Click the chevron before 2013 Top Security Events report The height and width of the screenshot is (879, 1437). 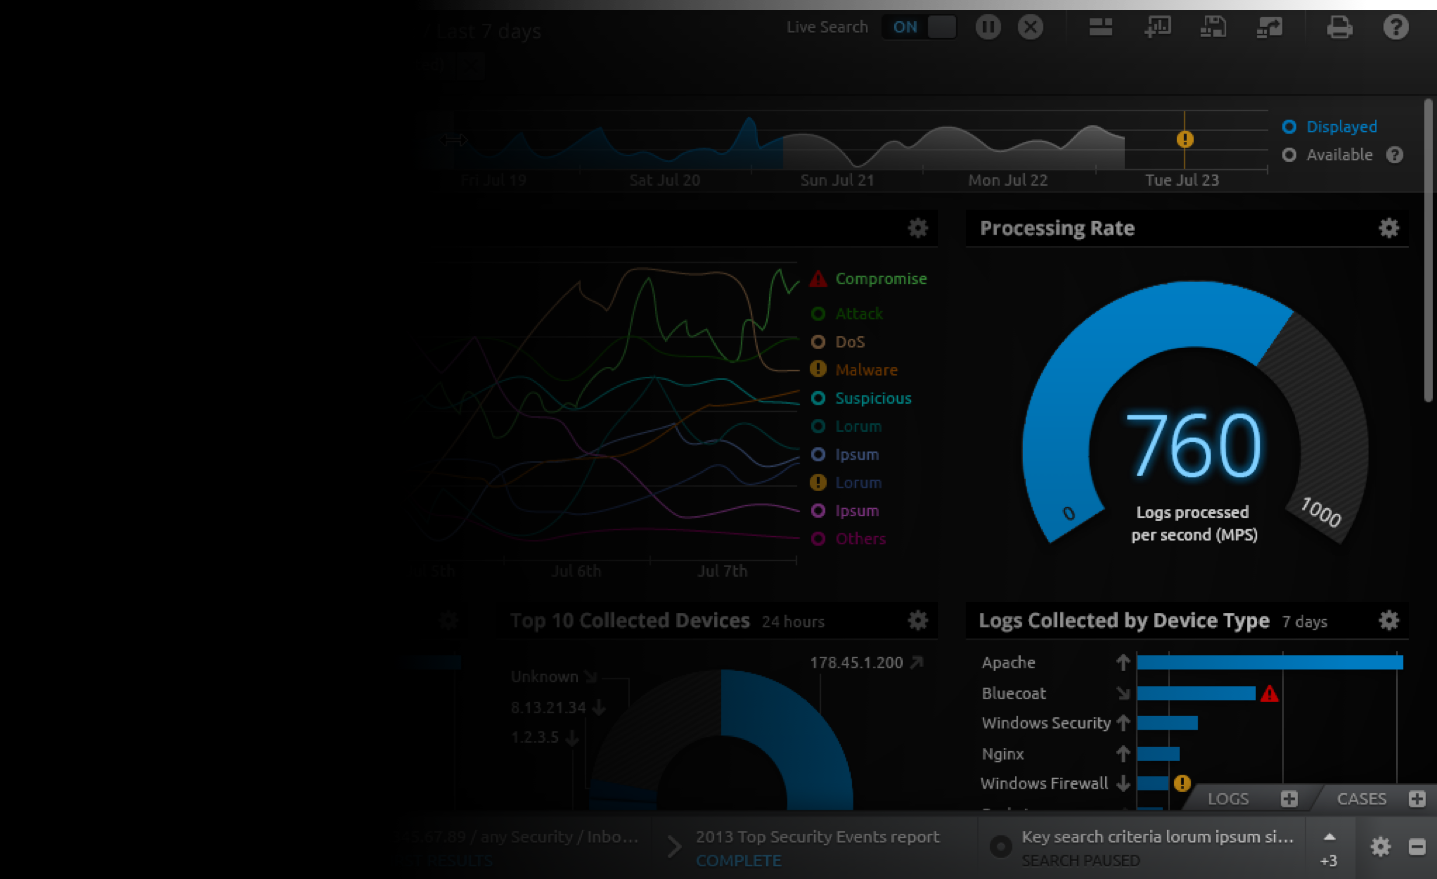pyautogui.click(x=674, y=848)
